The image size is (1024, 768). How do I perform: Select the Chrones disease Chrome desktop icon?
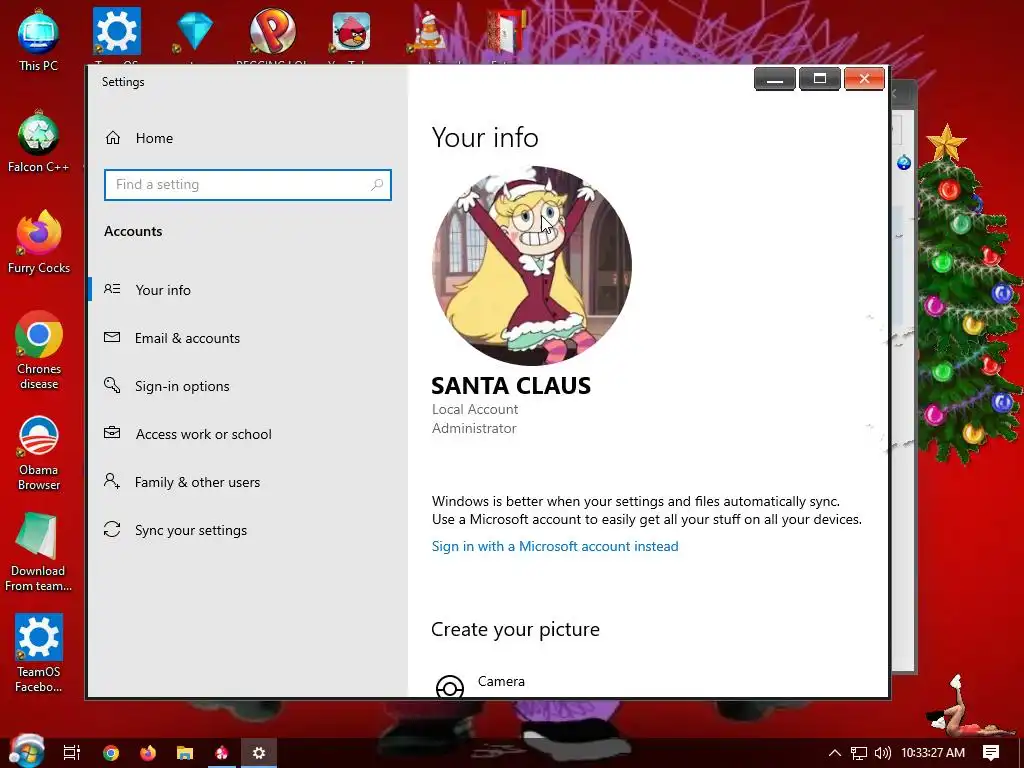coord(39,351)
